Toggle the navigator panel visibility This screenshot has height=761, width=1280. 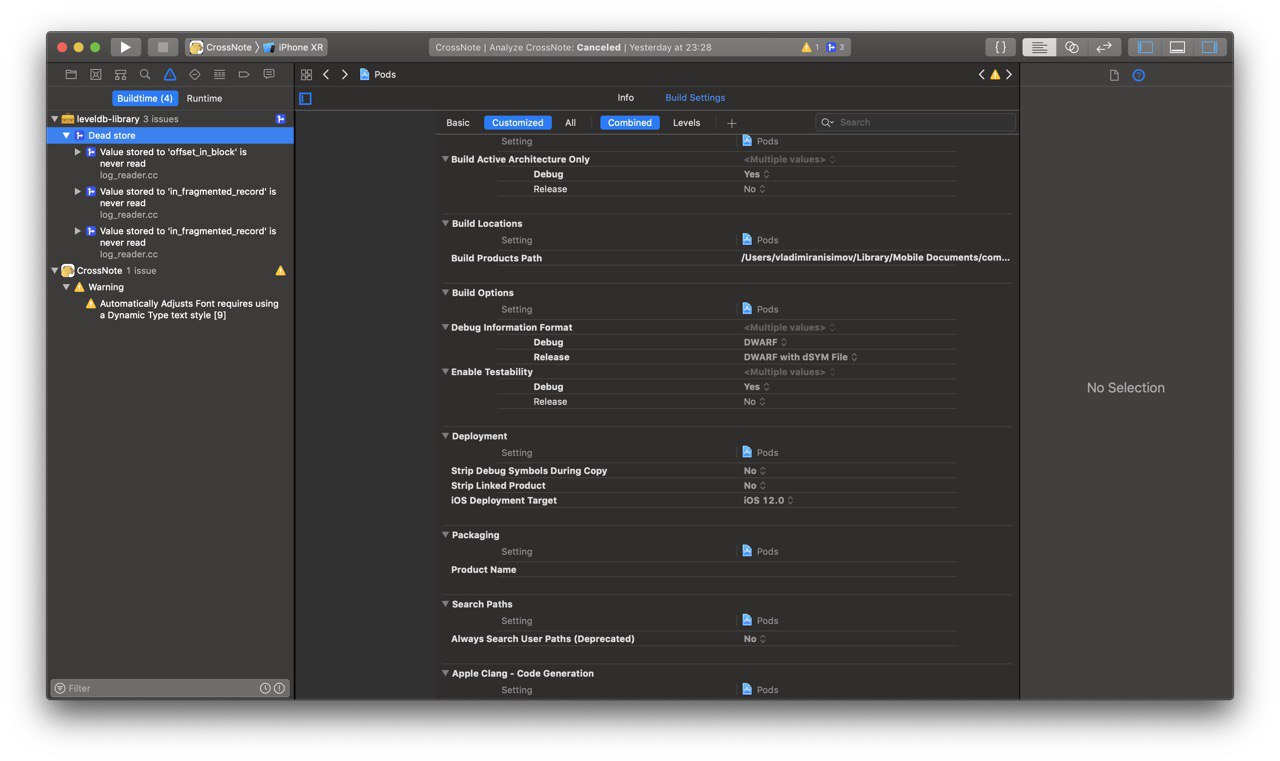1145,47
